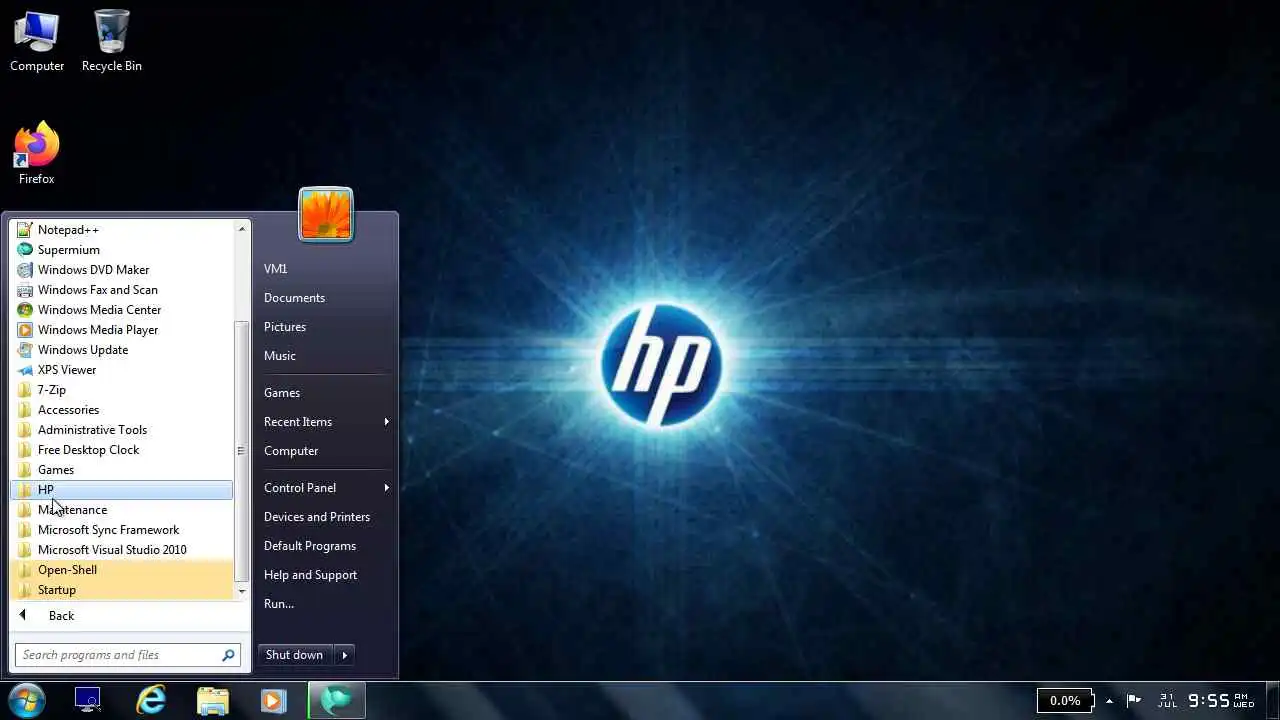
Task: Expand the Free Desktop Clock folder
Action: coord(121,450)
